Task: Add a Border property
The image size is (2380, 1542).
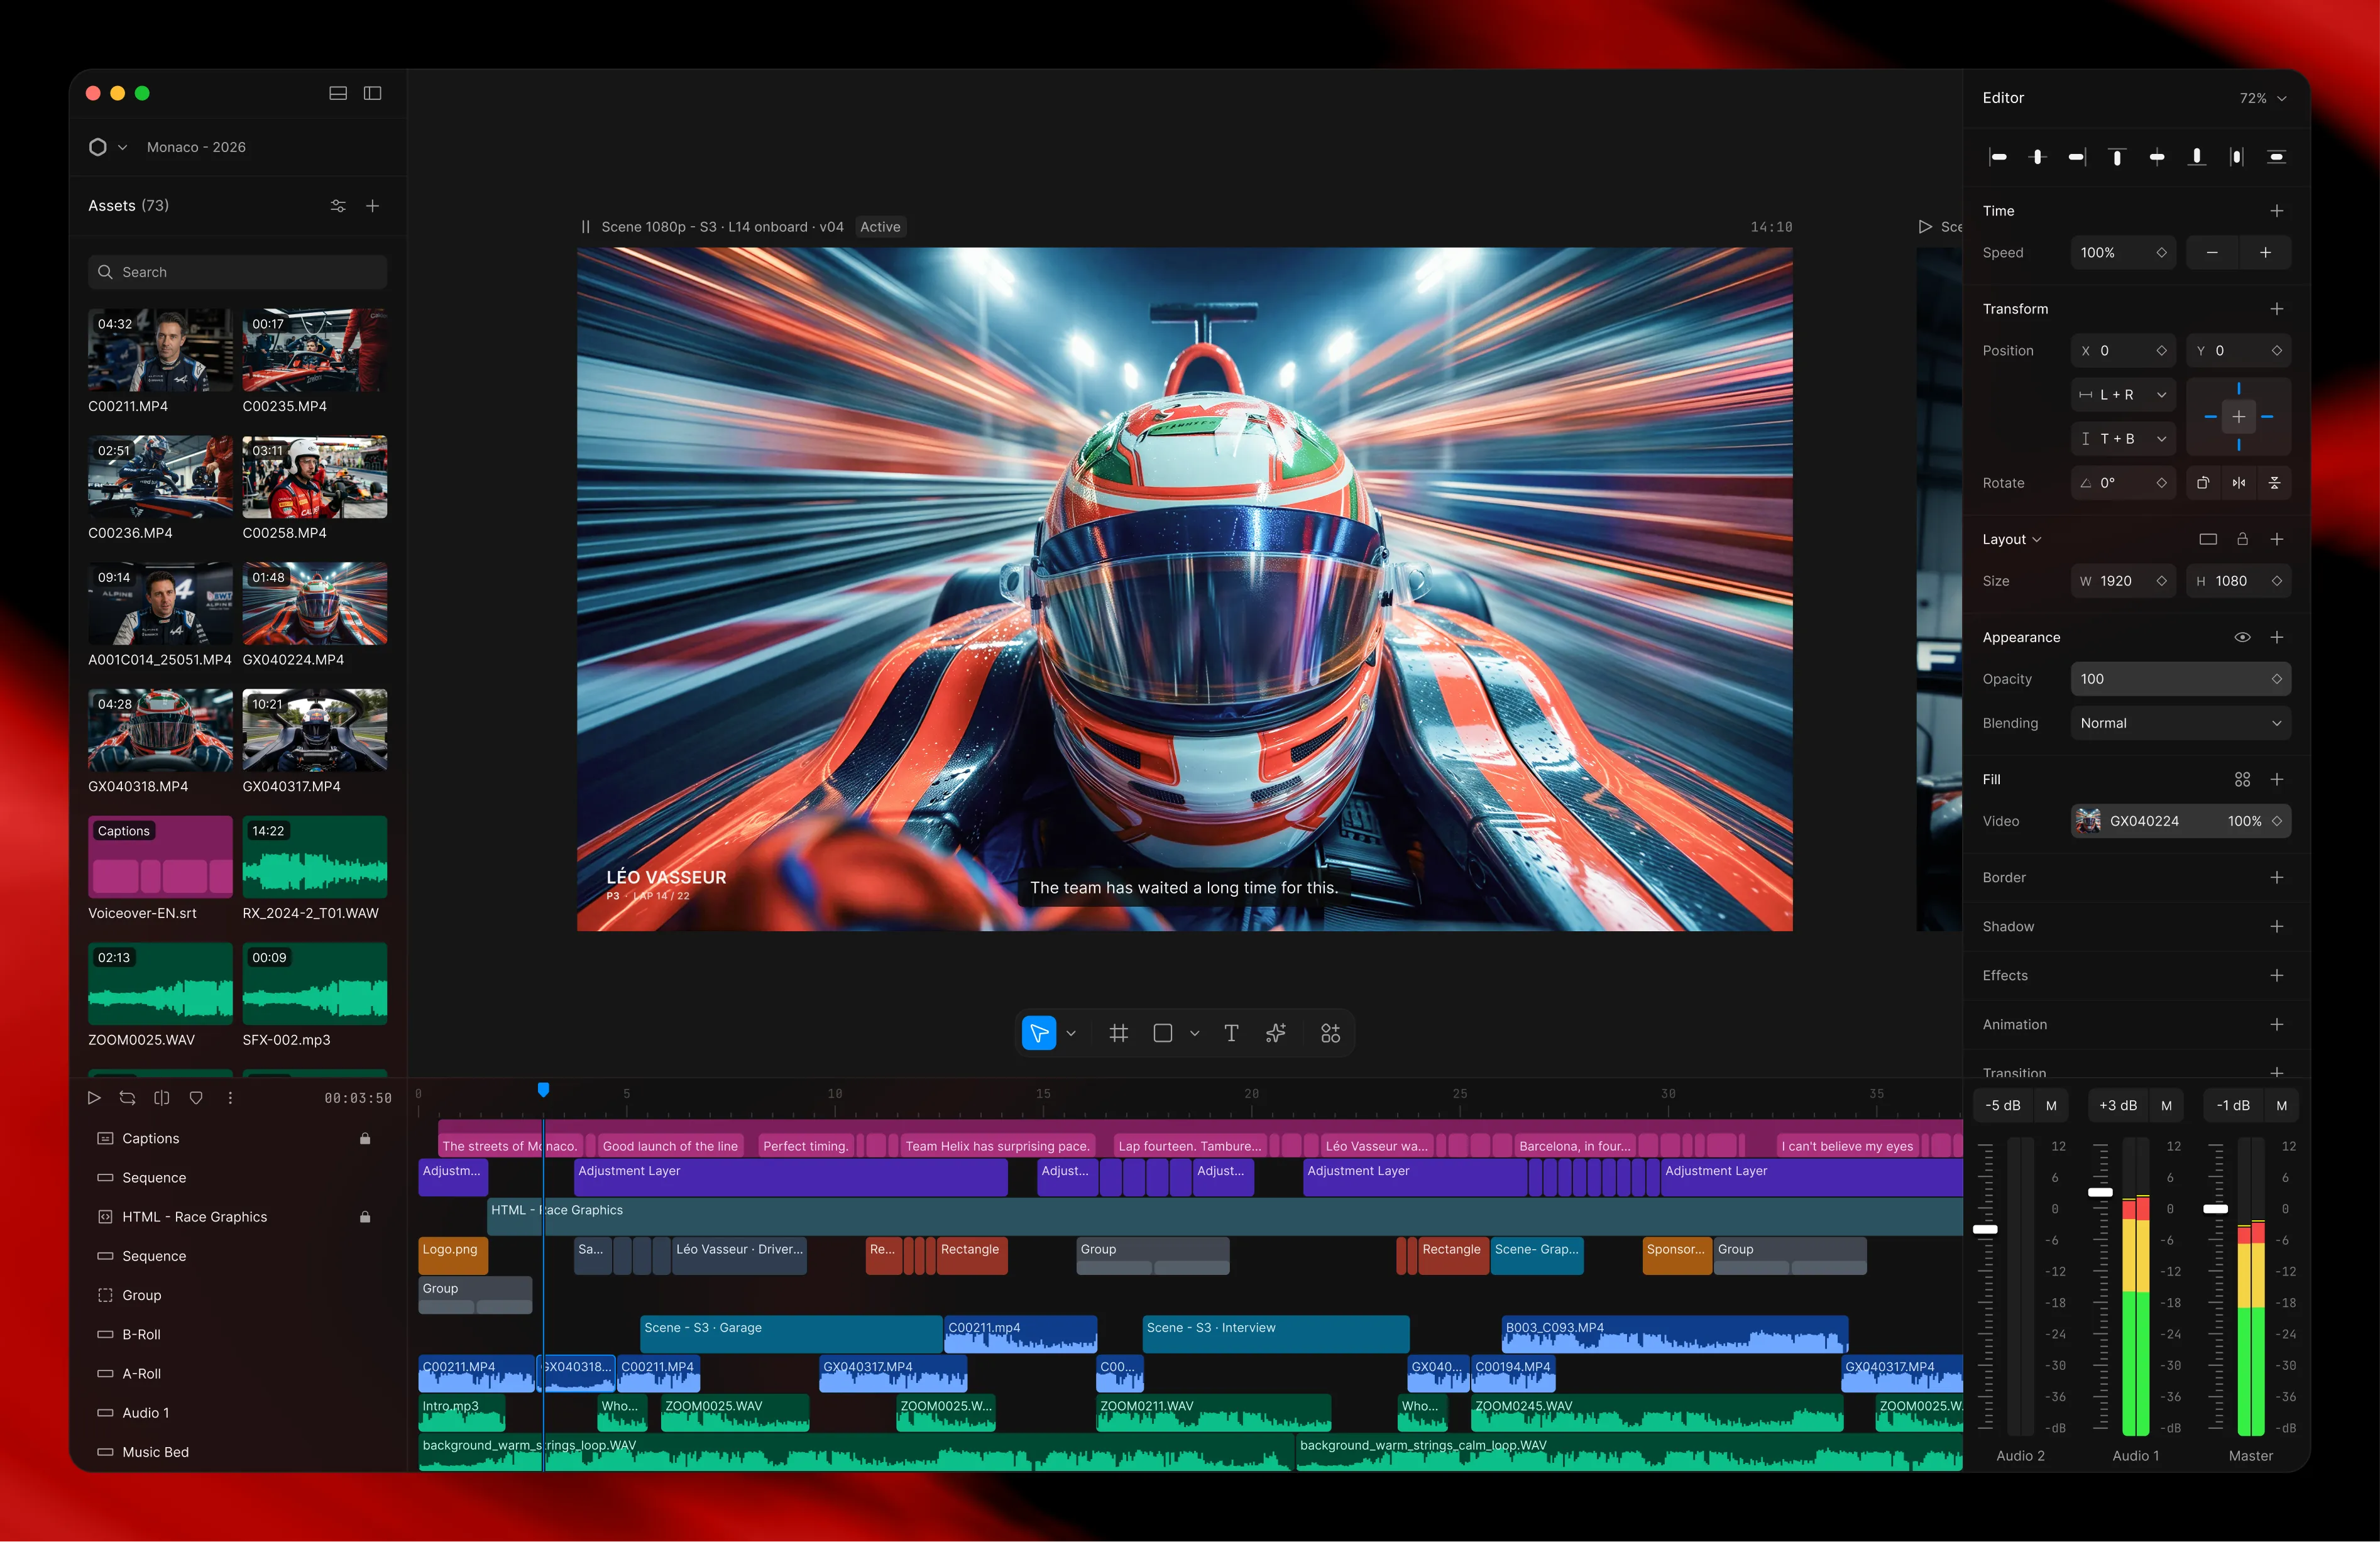Action: click(2276, 878)
